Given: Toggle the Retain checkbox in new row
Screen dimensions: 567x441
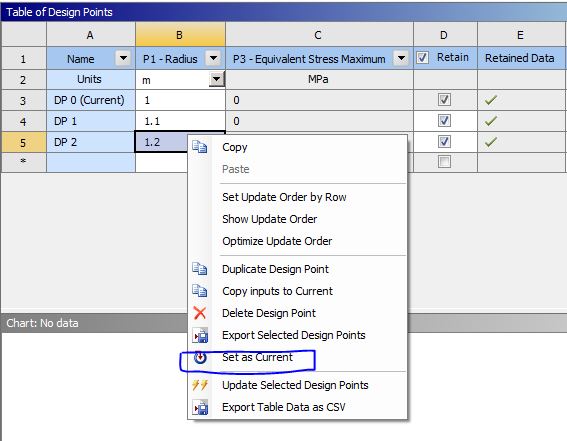Looking at the screenshot, I should pos(444,162).
